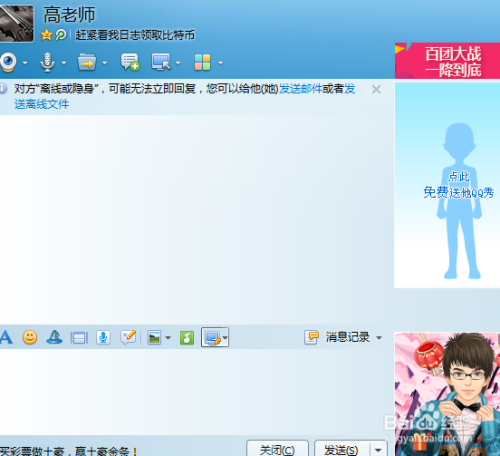Open the emoji smiley picker
Image resolution: width=500 pixels, height=456 pixels.
coord(30,337)
